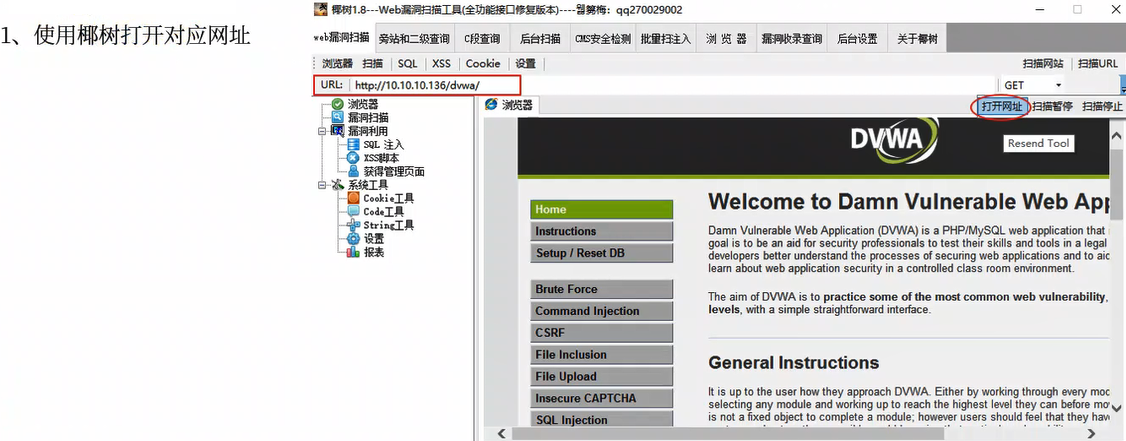Viewport: 1126px width, 441px height.
Task: Switch to the 旁站和二级查询 tab
Action: tap(414, 39)
